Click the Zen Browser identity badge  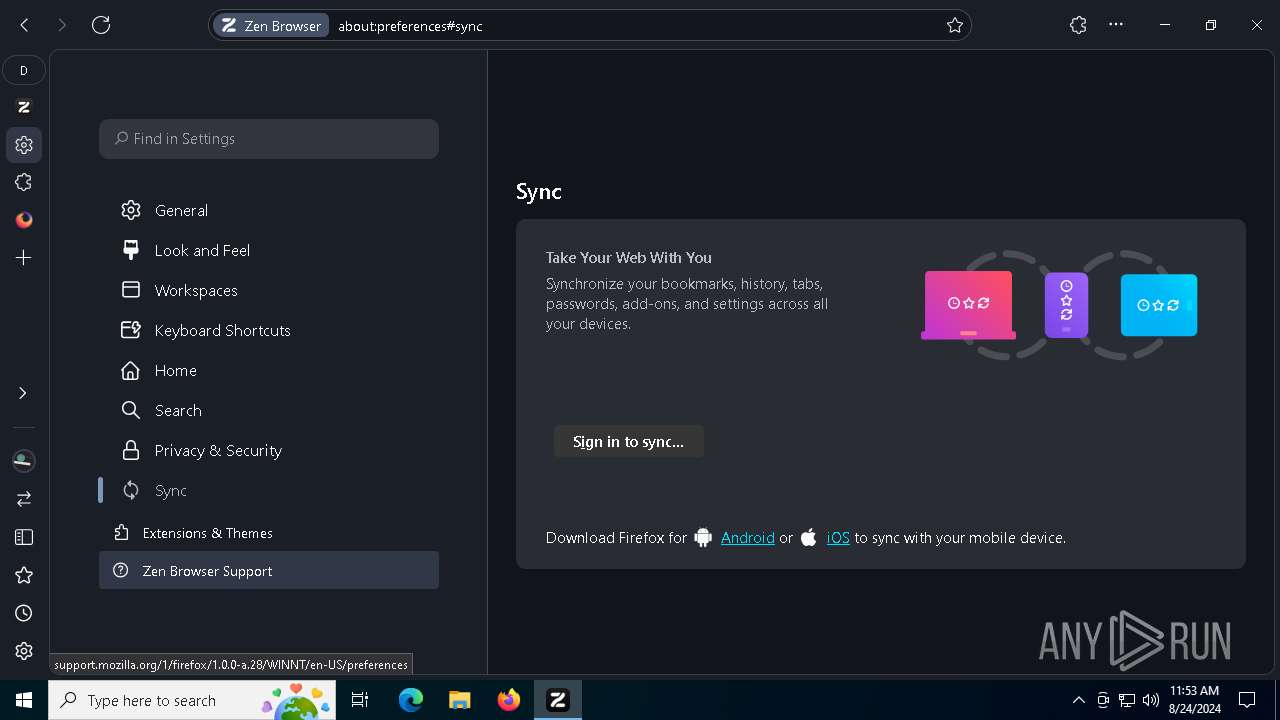pos(271,26)
